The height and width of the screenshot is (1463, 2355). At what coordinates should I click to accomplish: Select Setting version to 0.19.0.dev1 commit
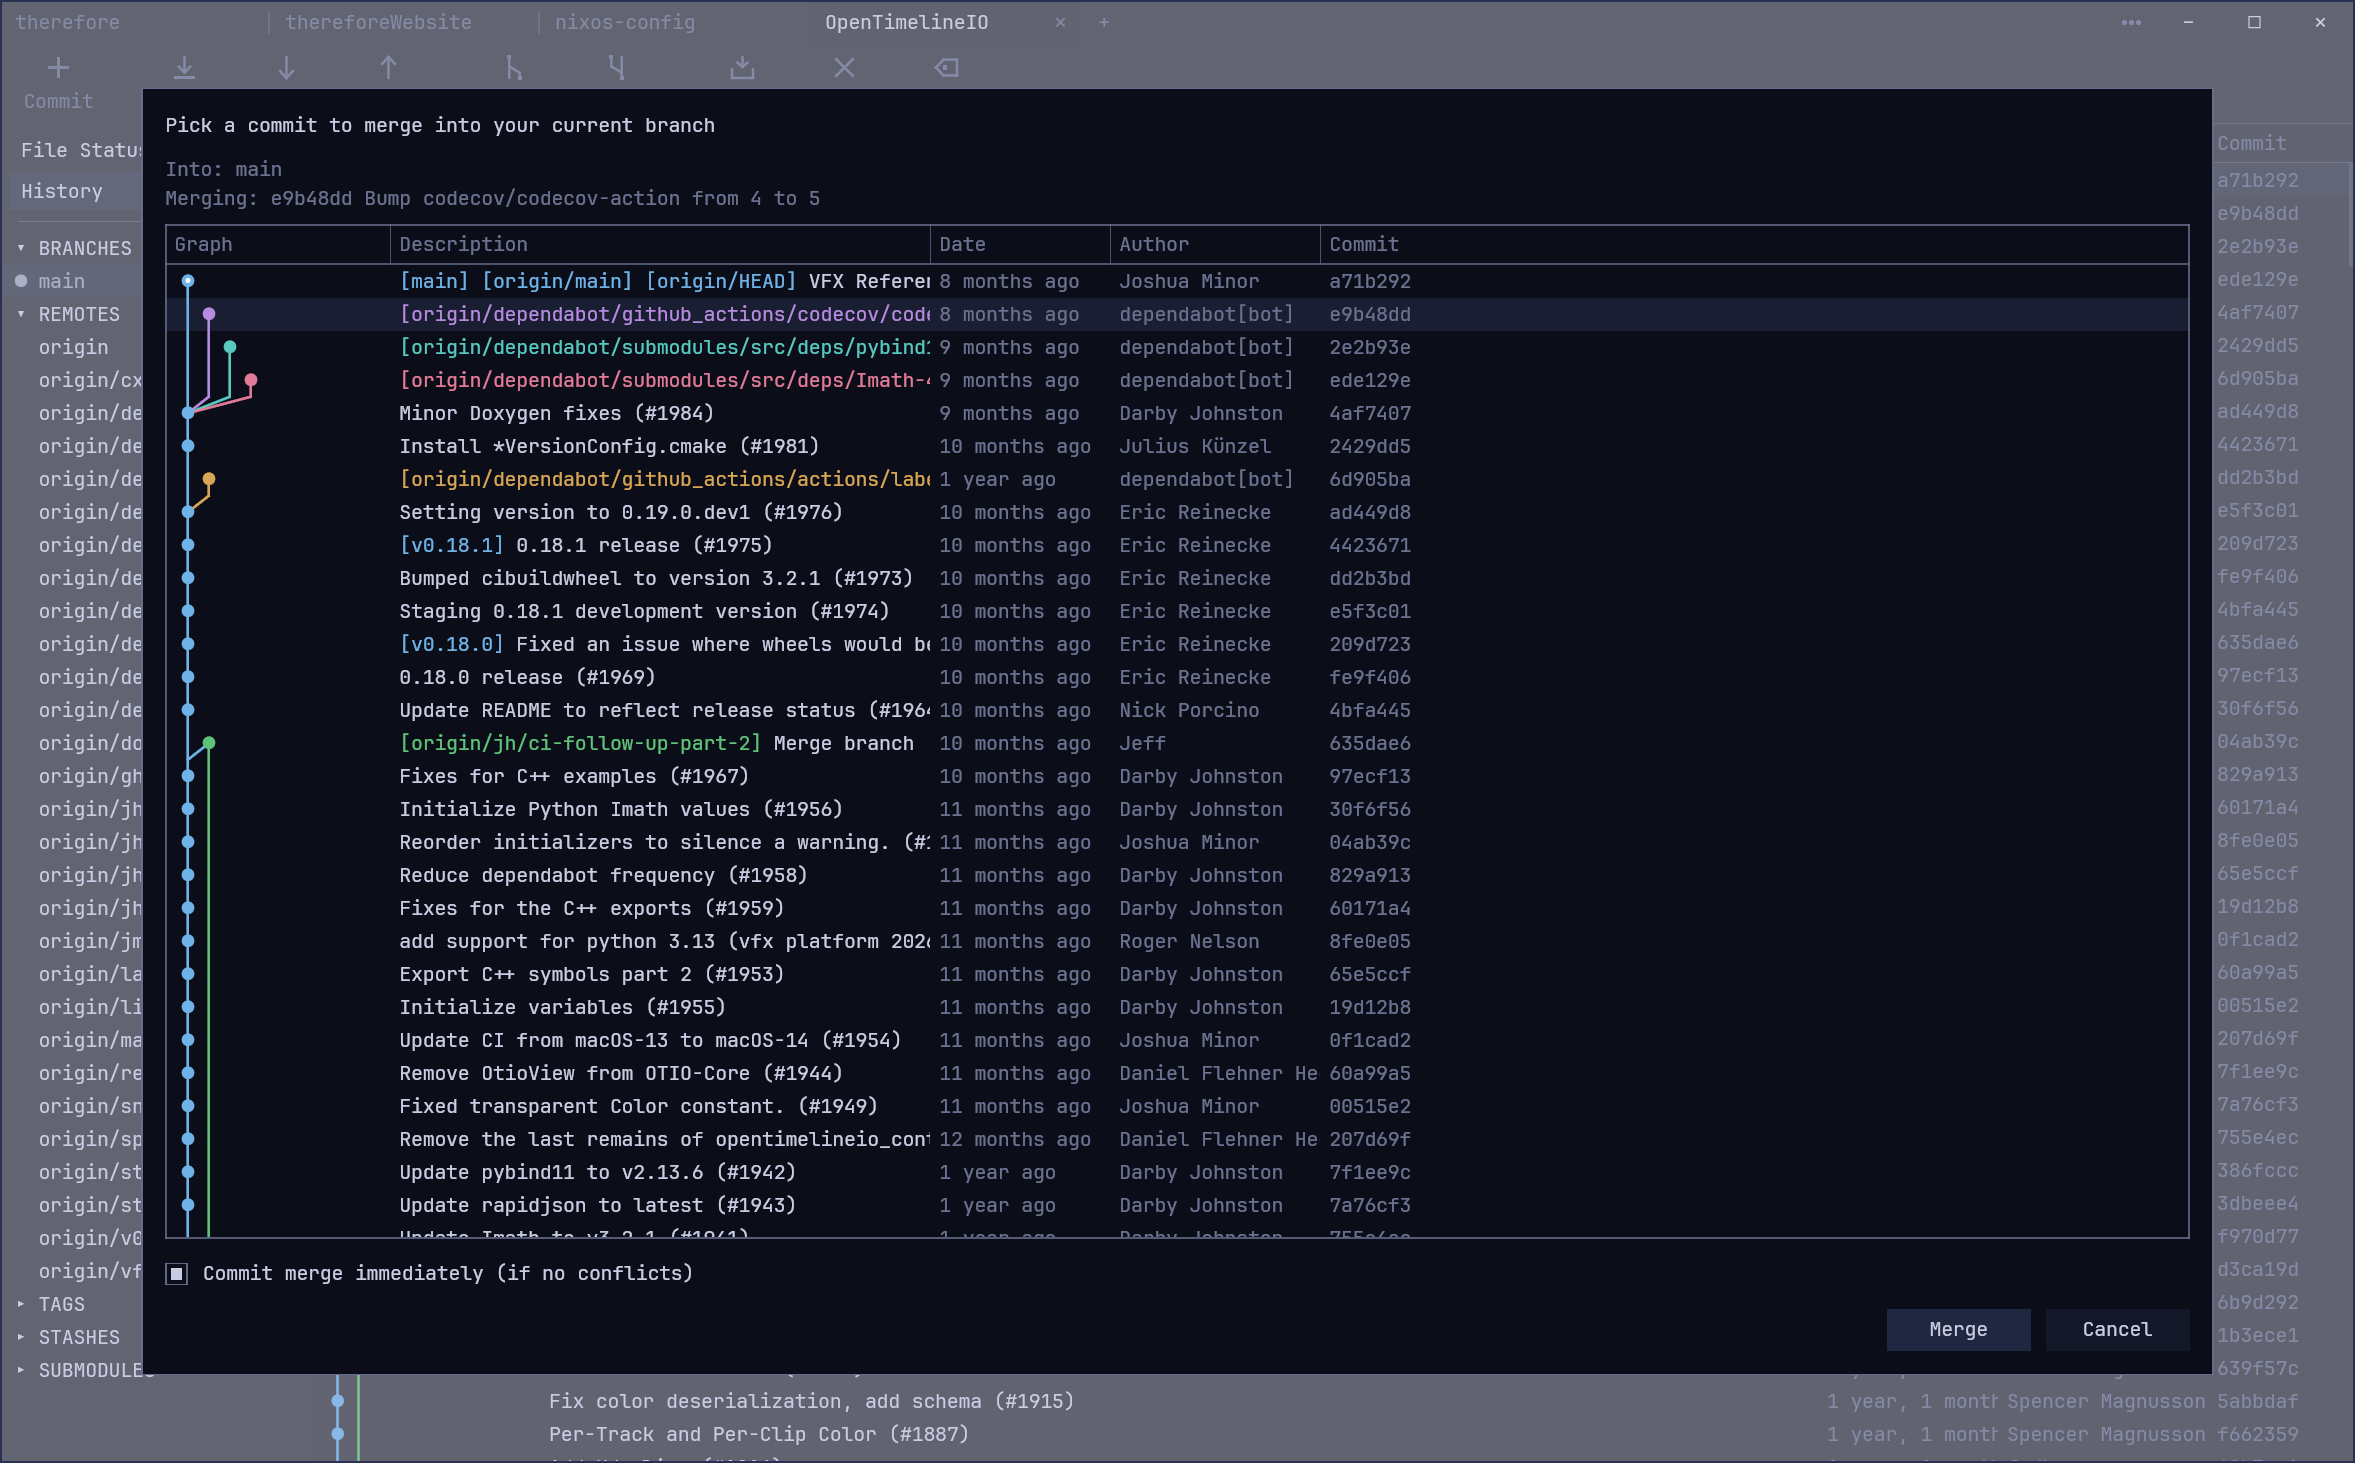point(1177,512)
